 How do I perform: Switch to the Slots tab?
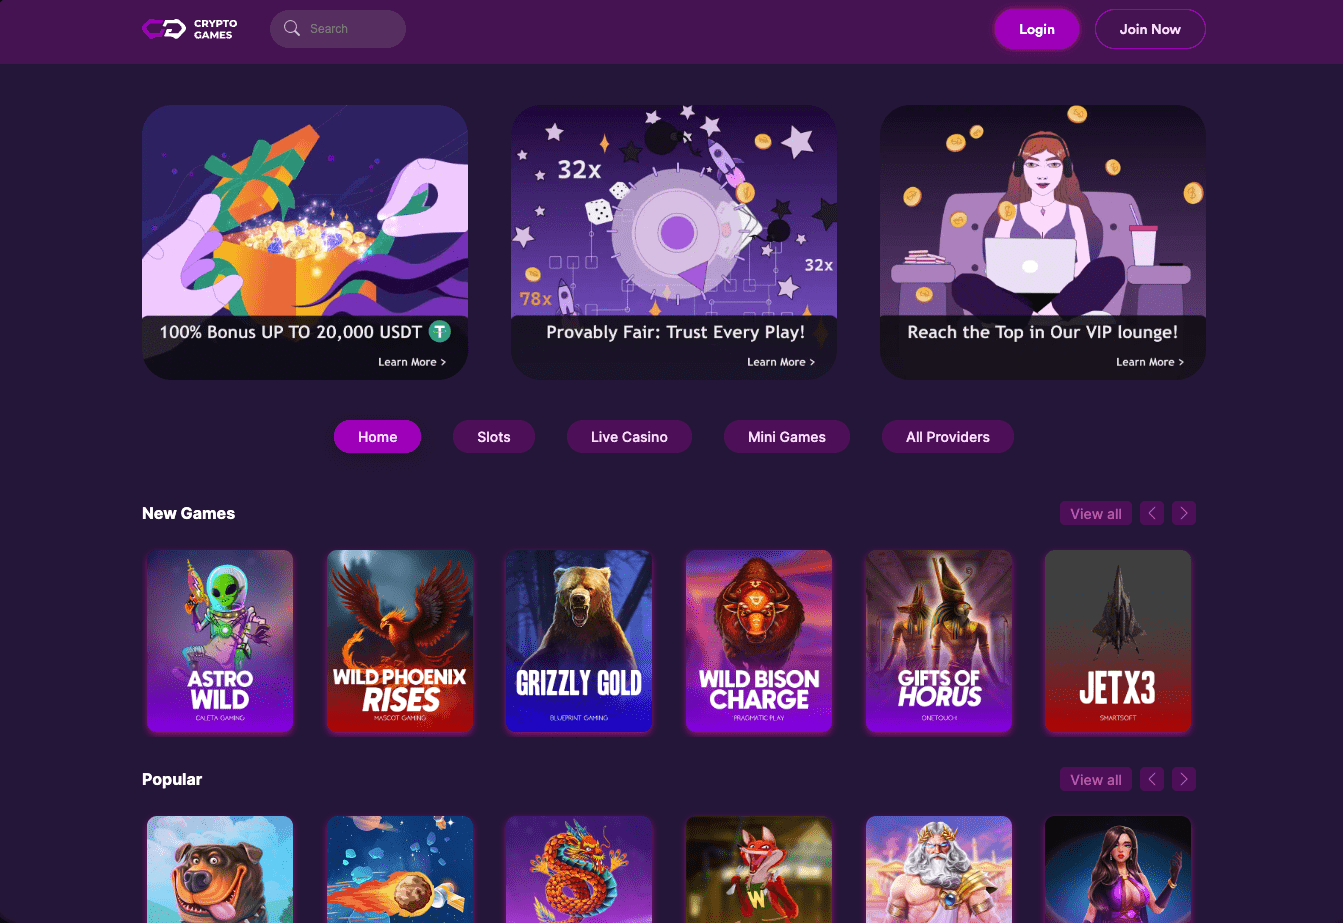pyautogui.click(x=494, y=437)
